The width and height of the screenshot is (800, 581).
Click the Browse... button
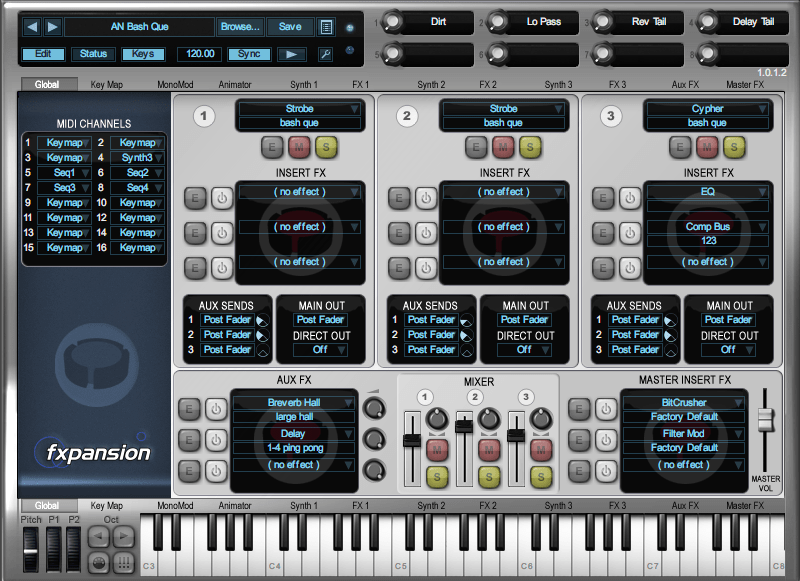coord(240,27)
